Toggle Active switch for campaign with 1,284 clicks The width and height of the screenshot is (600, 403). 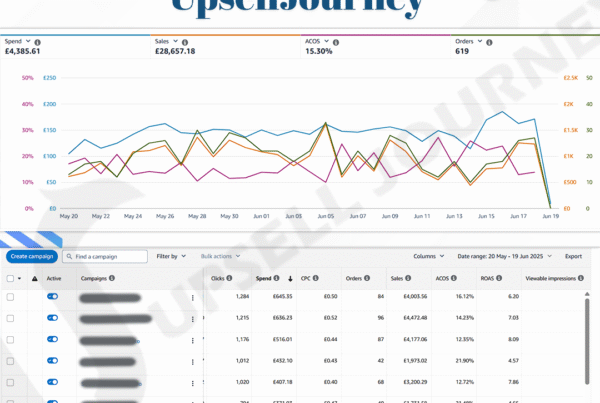tap(52, 296)
